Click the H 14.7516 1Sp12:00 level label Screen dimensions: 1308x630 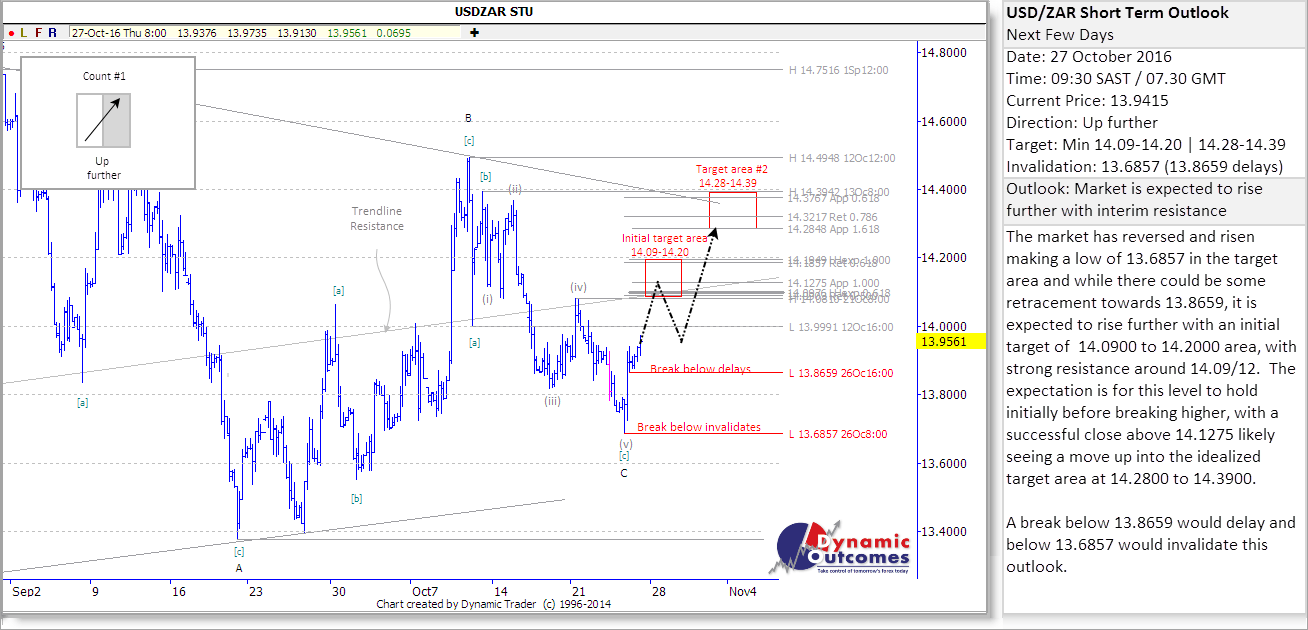pos(838,70)
